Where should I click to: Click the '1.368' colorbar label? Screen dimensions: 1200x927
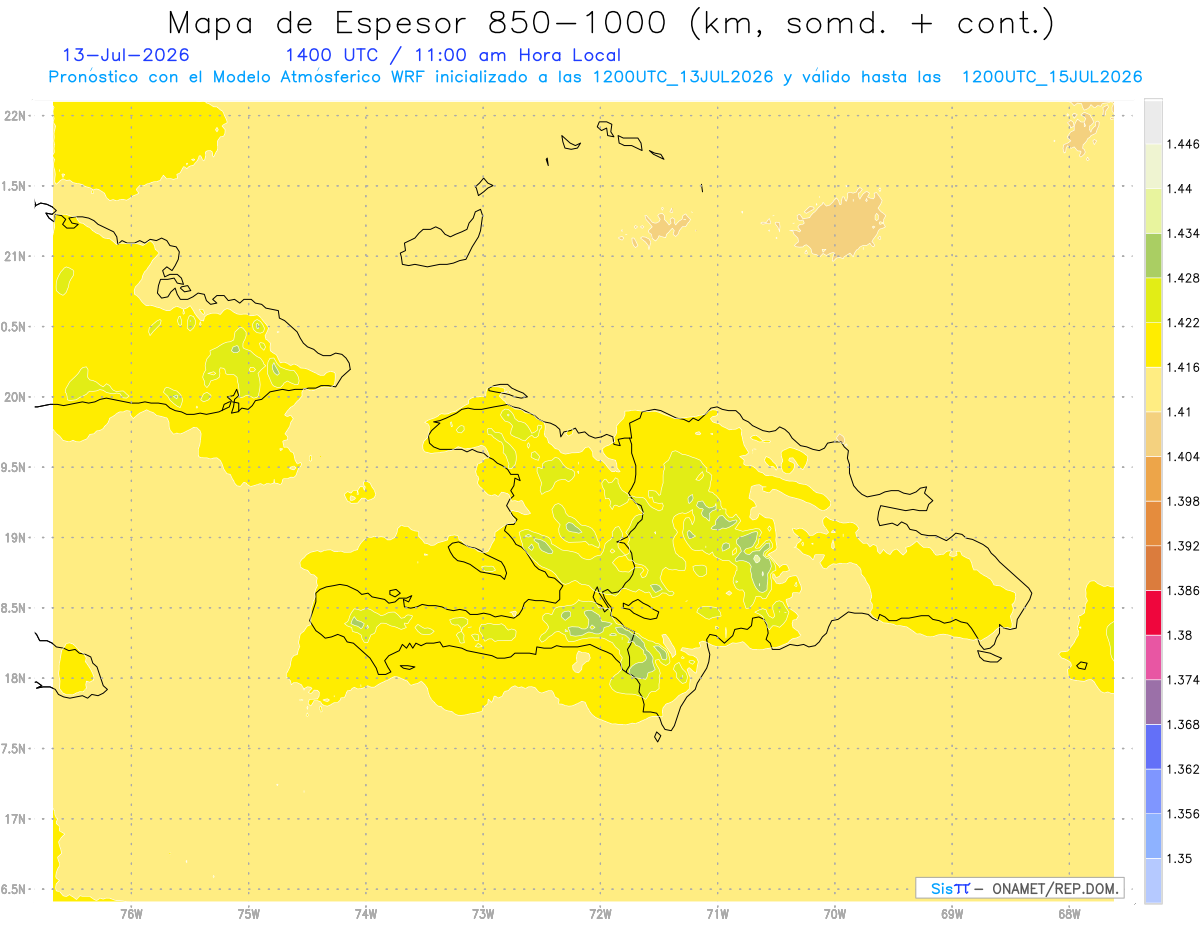(x=1183, y=724)
